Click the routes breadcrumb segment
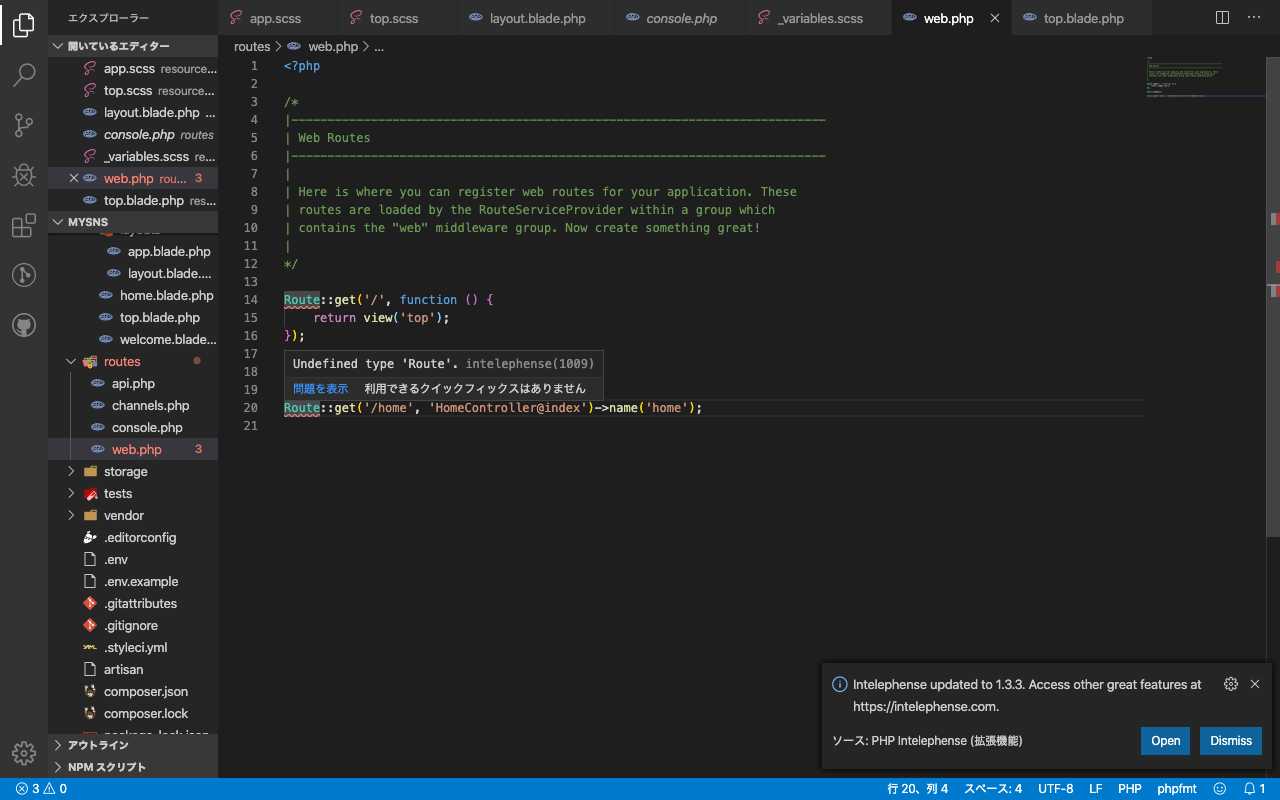Viewport: 1280px width, 800px height. (252, 46)
